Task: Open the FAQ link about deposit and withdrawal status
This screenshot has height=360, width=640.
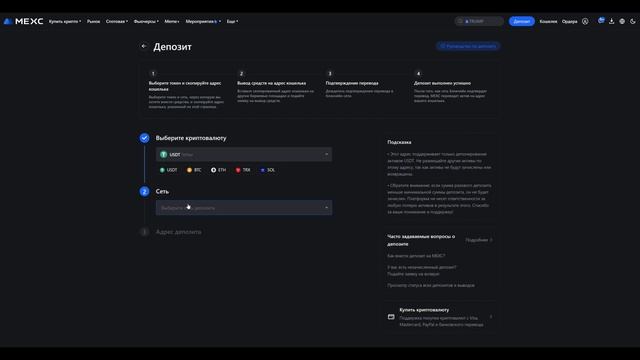Action: [431, 285]
